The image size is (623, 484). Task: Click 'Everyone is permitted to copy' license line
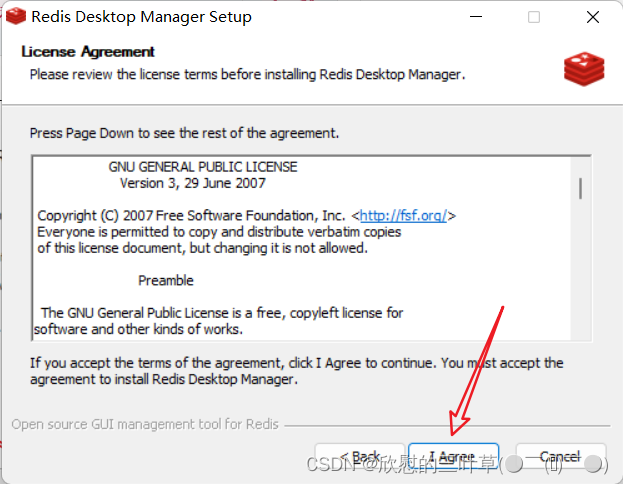(x=219, y=232)
